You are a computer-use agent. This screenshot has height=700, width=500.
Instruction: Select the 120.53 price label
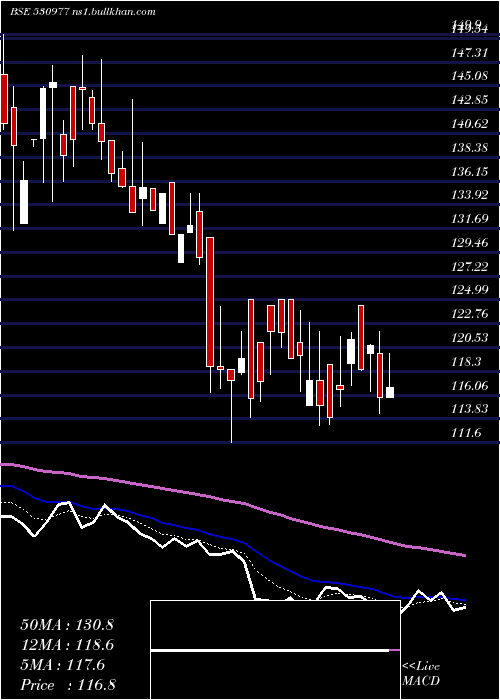469,338
